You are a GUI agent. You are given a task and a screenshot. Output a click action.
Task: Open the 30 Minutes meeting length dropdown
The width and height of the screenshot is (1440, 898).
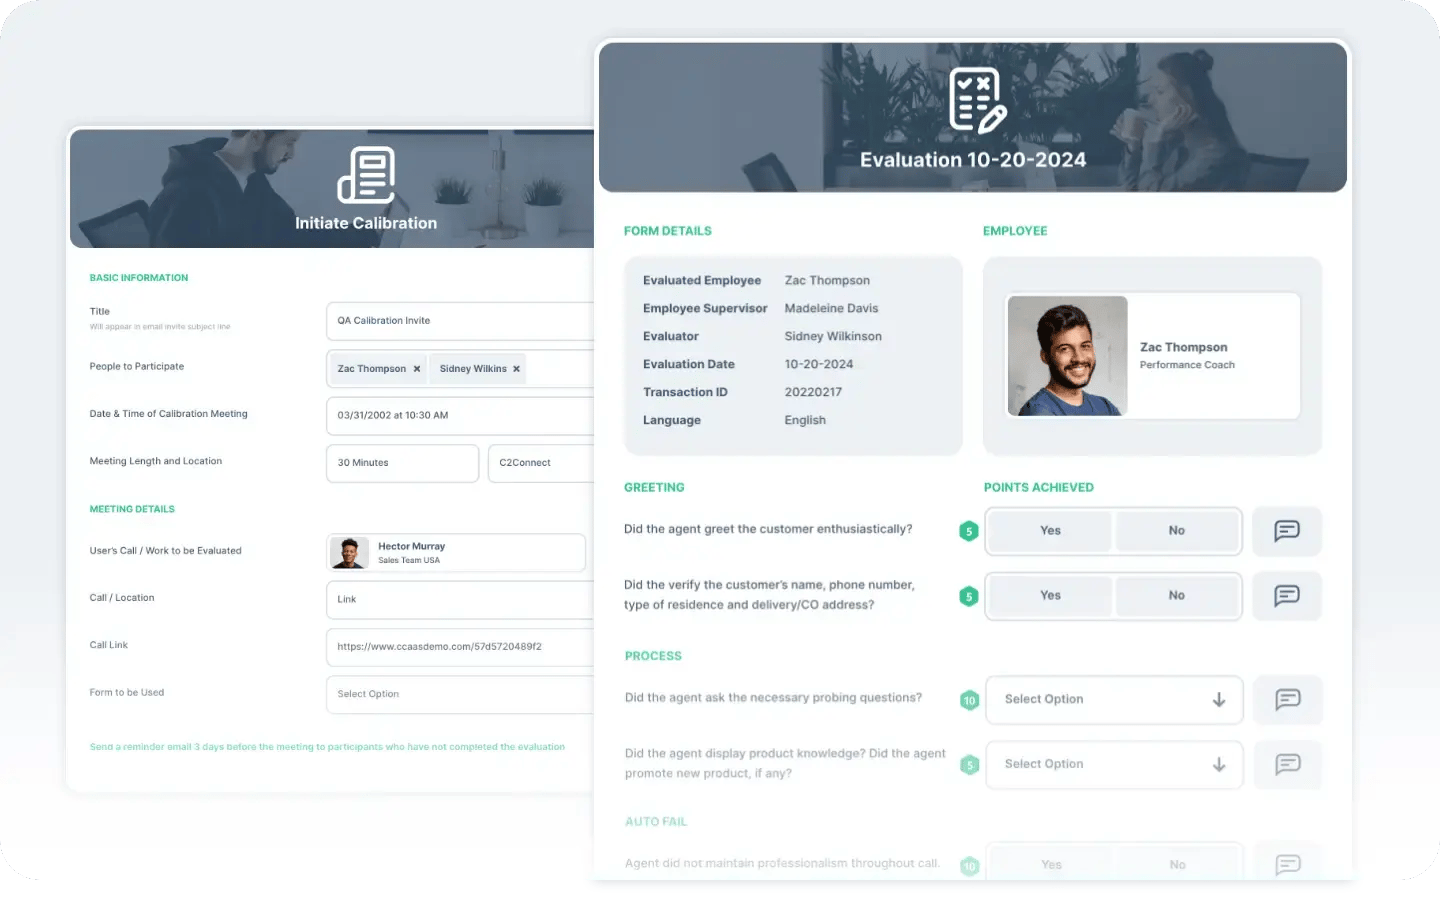coord(402,463)
